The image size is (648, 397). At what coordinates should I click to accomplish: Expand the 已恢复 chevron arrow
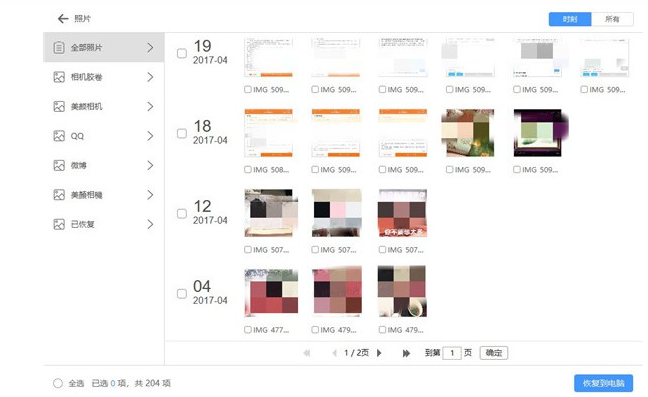pos(150,224)
